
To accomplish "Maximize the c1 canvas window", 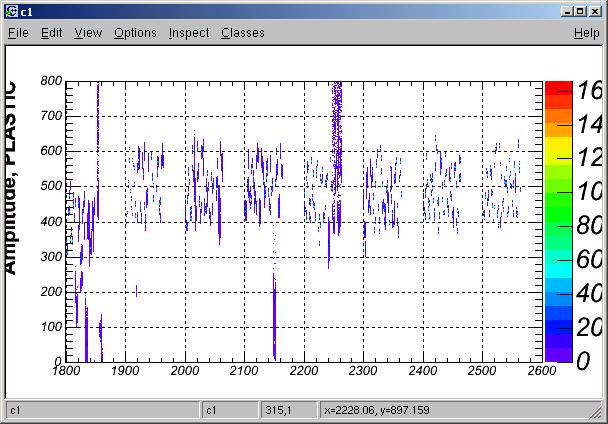I will point(580,12).
